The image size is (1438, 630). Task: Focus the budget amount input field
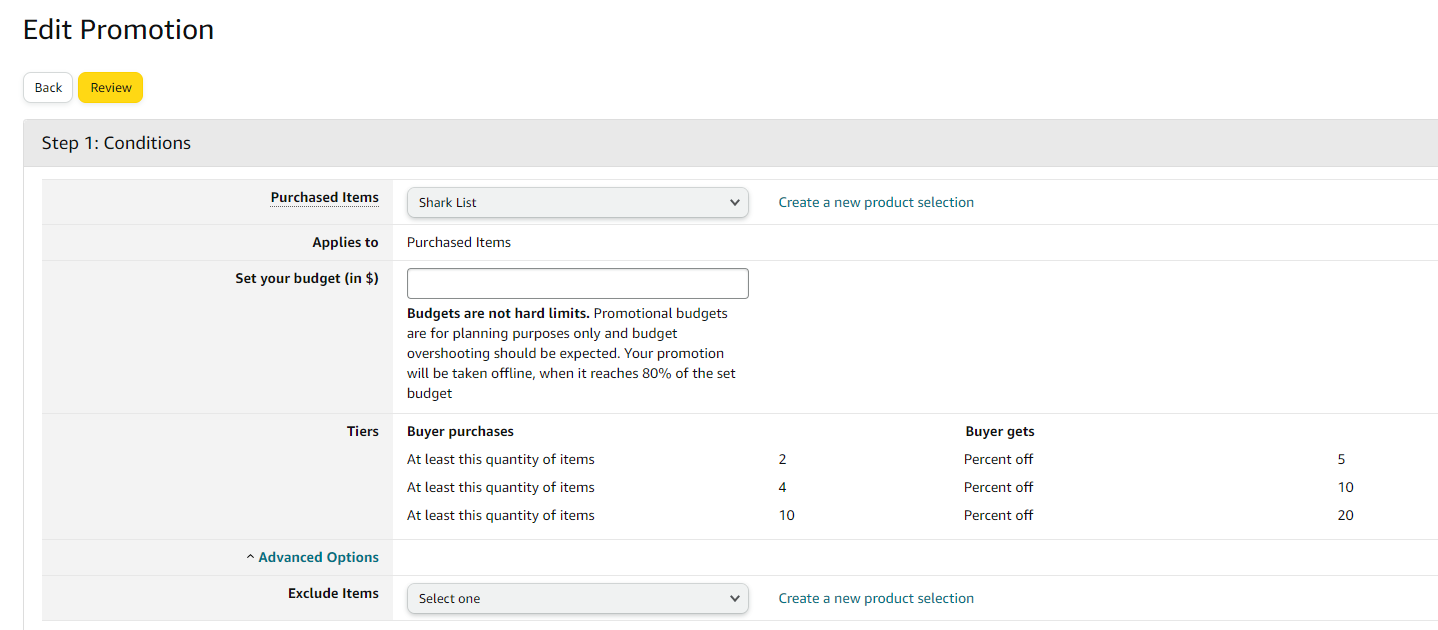(577, 283)
